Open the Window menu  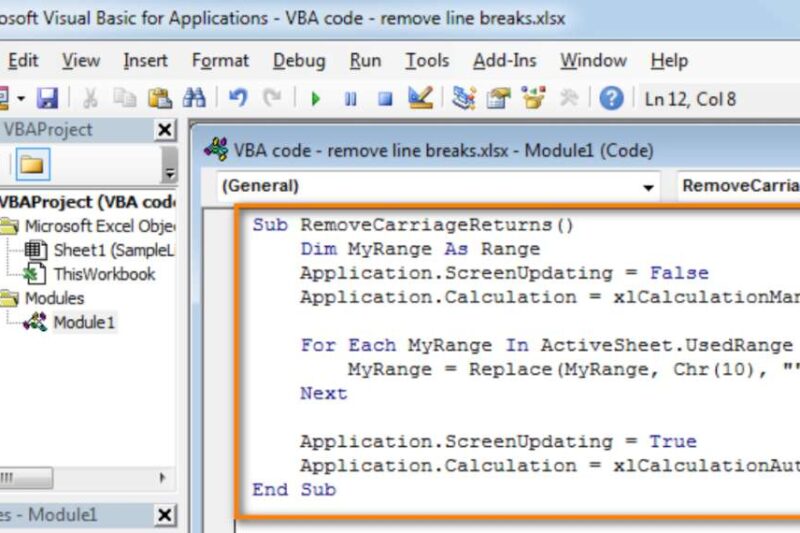593,61
